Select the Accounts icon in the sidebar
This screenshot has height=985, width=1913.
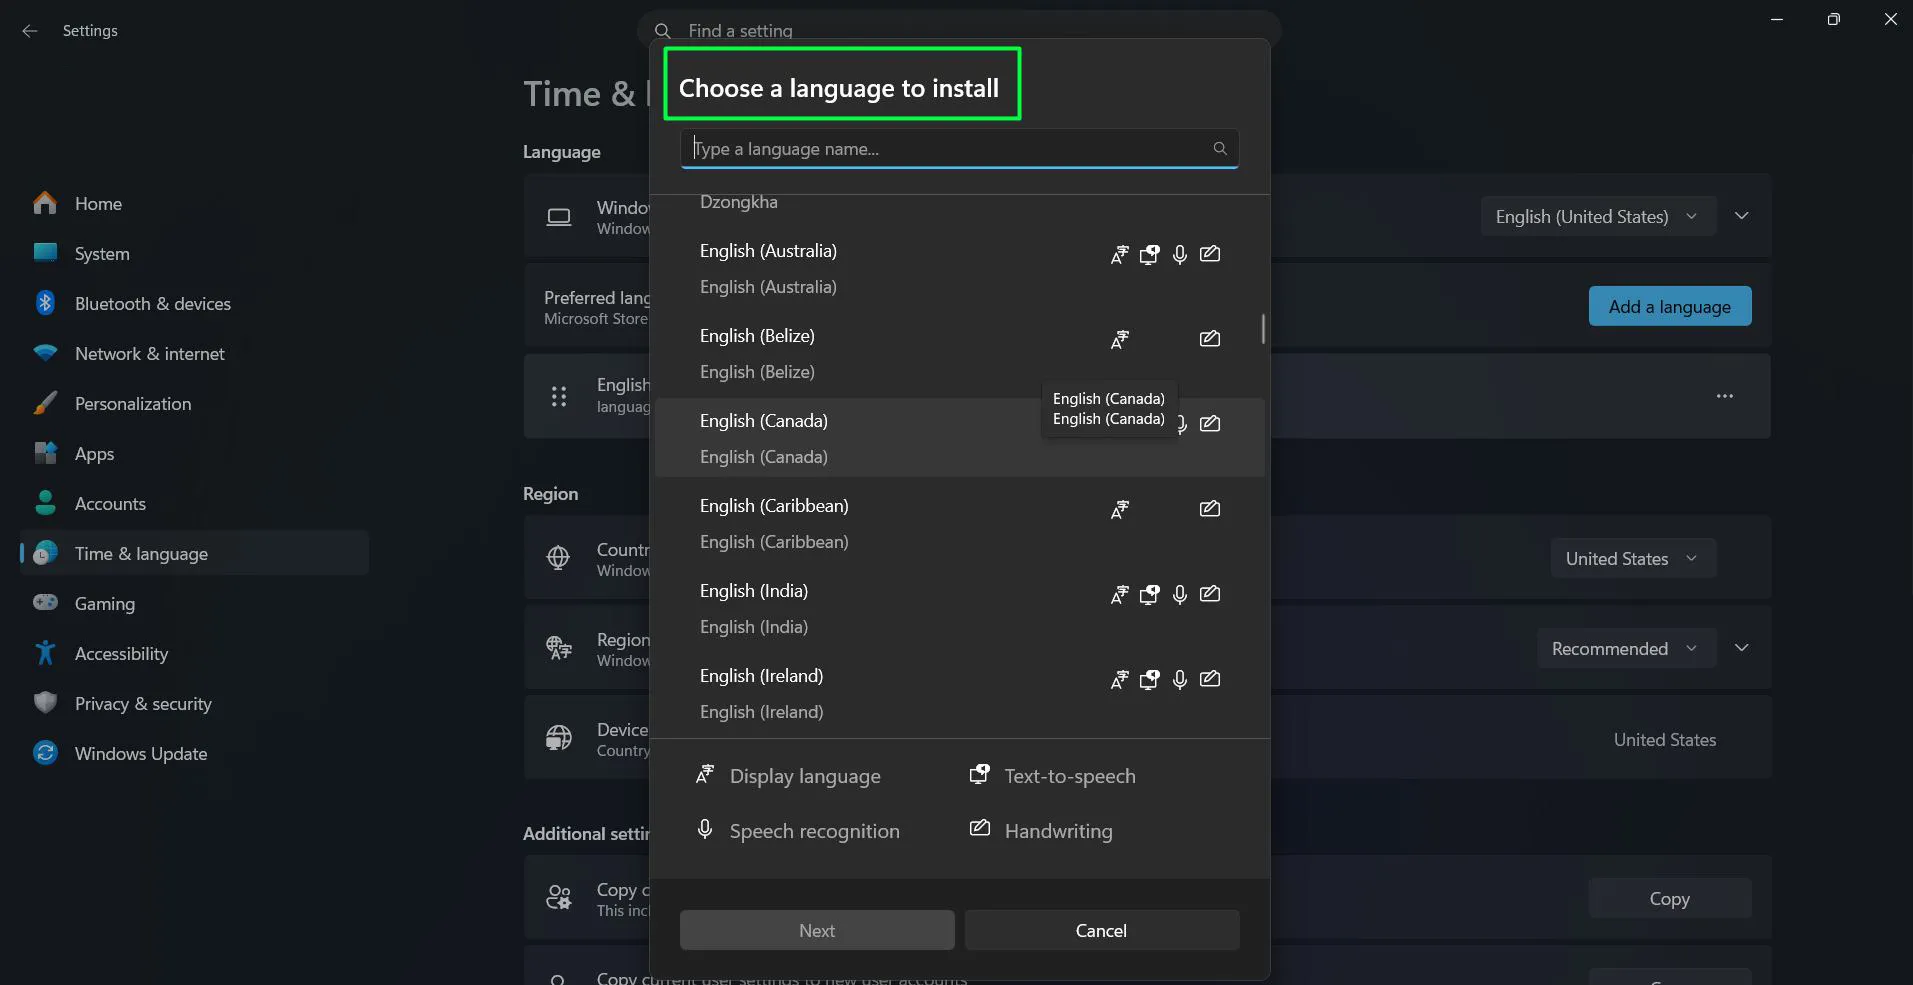[x=45, y=503]
